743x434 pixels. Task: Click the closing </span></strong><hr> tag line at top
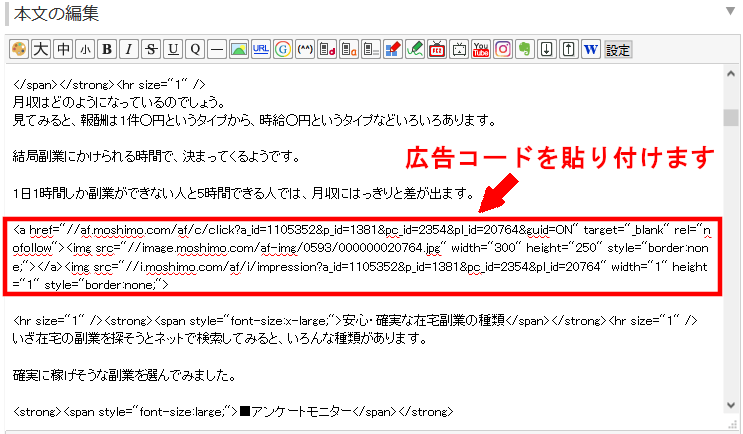pos(109,85)
